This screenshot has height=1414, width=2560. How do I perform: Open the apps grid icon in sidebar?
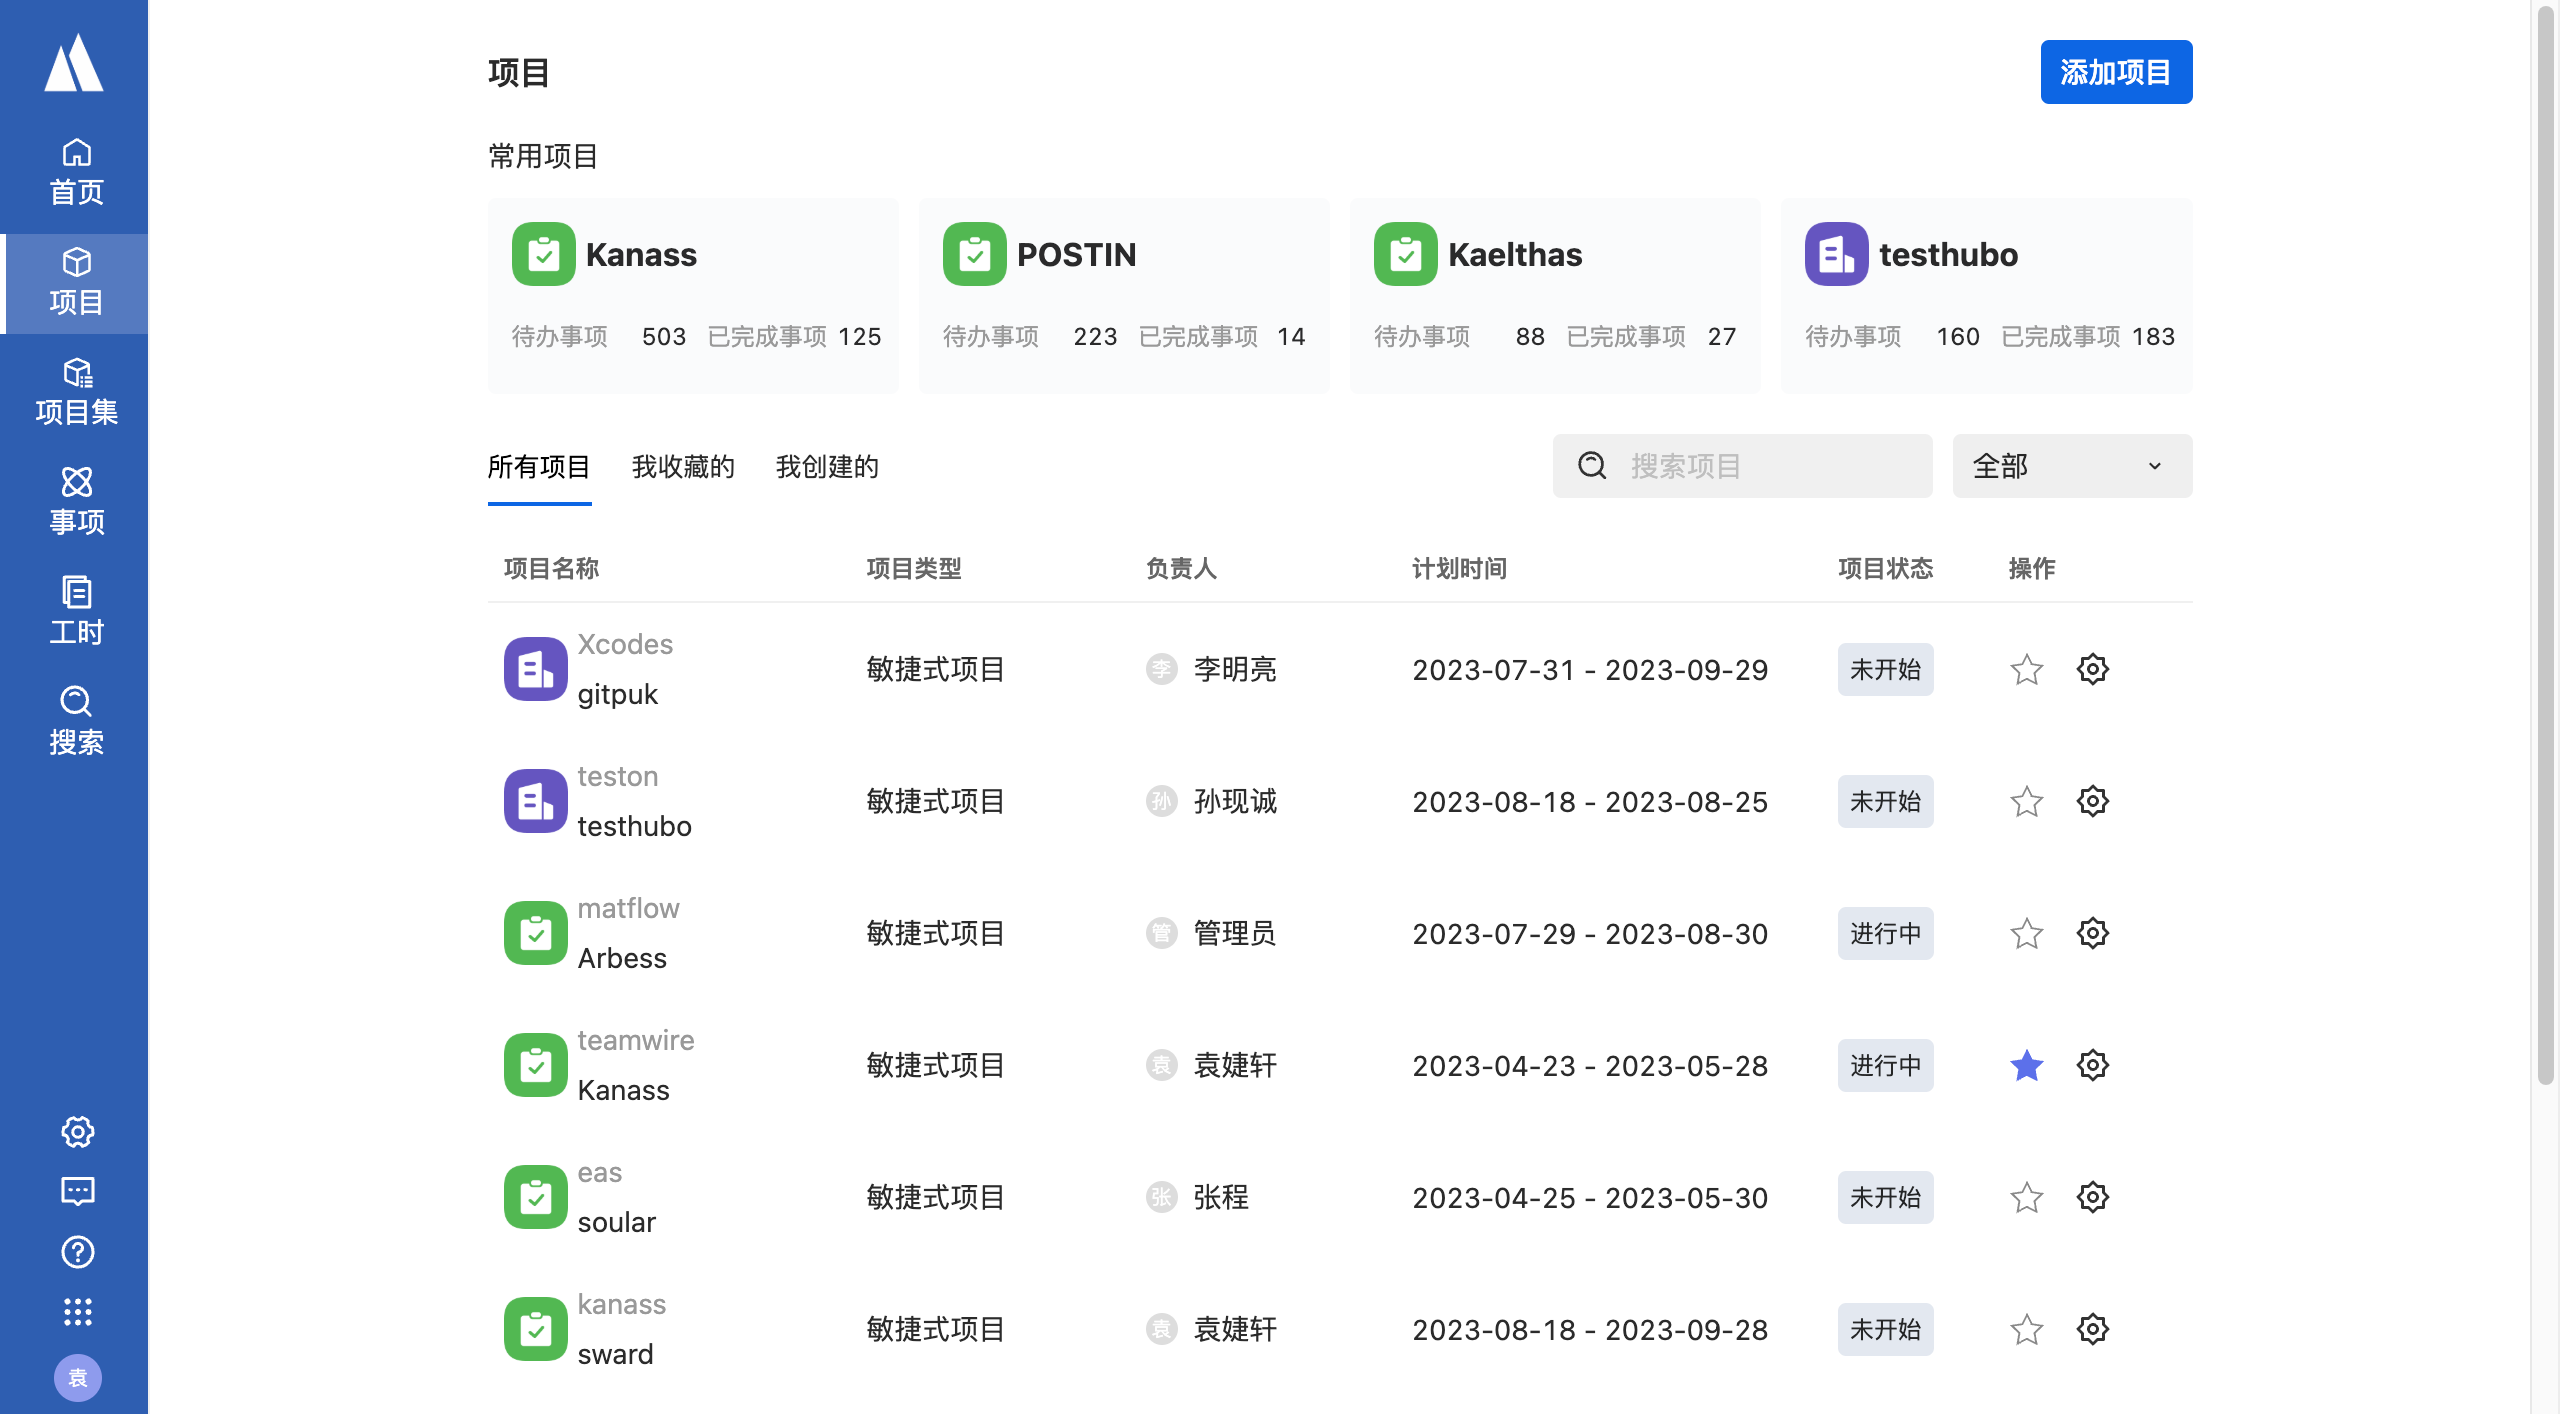76,1312
